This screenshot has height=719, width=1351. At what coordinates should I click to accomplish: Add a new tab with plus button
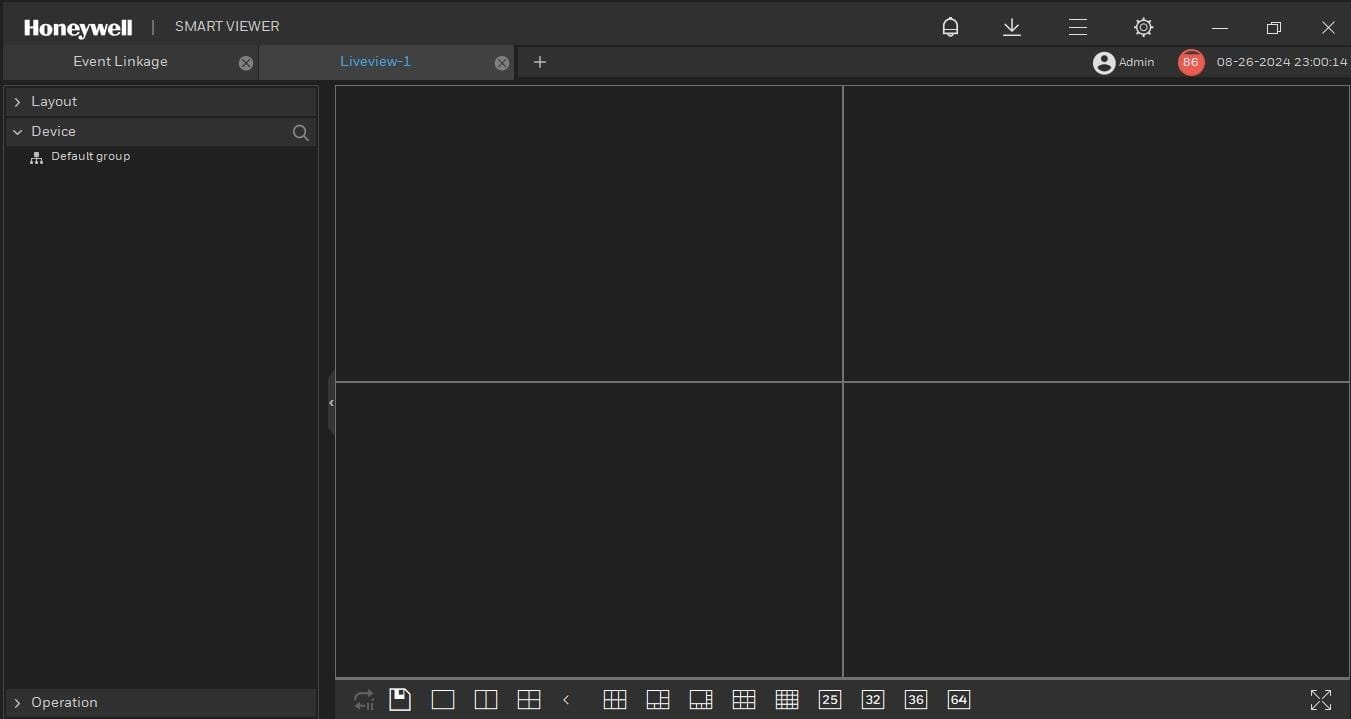[540, 62]
